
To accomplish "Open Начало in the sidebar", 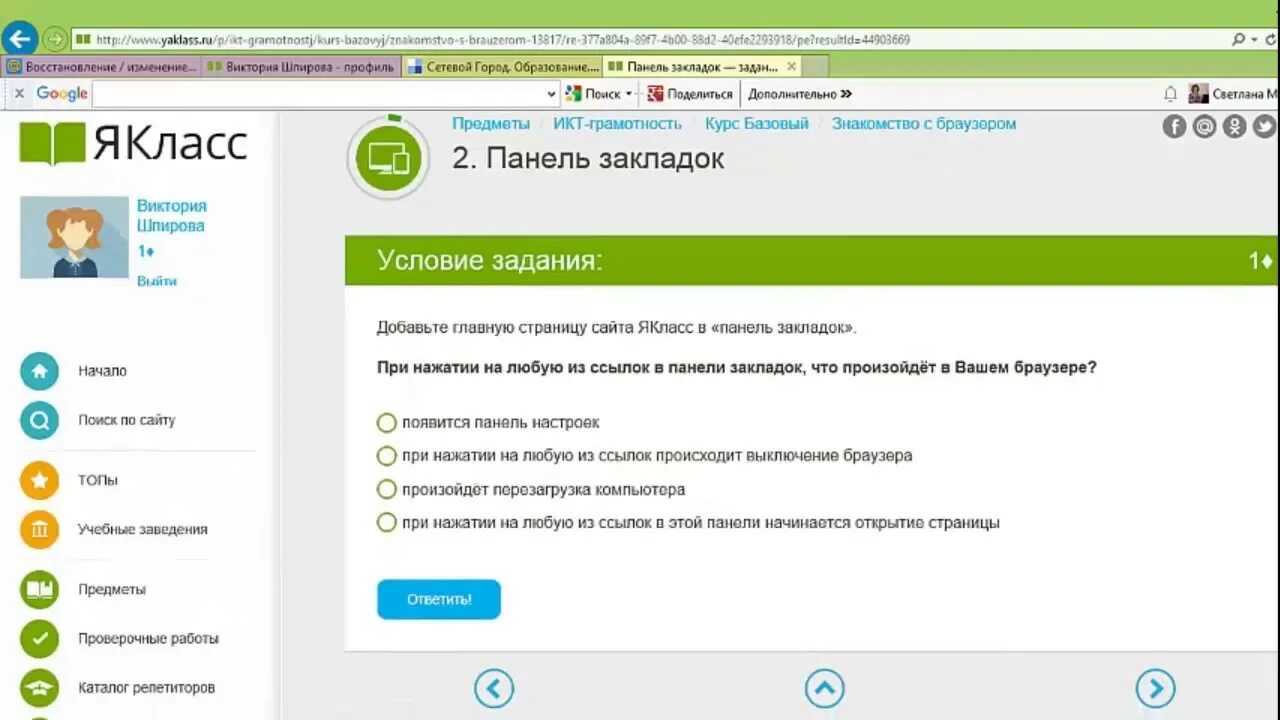I will [x=102, y=371].
